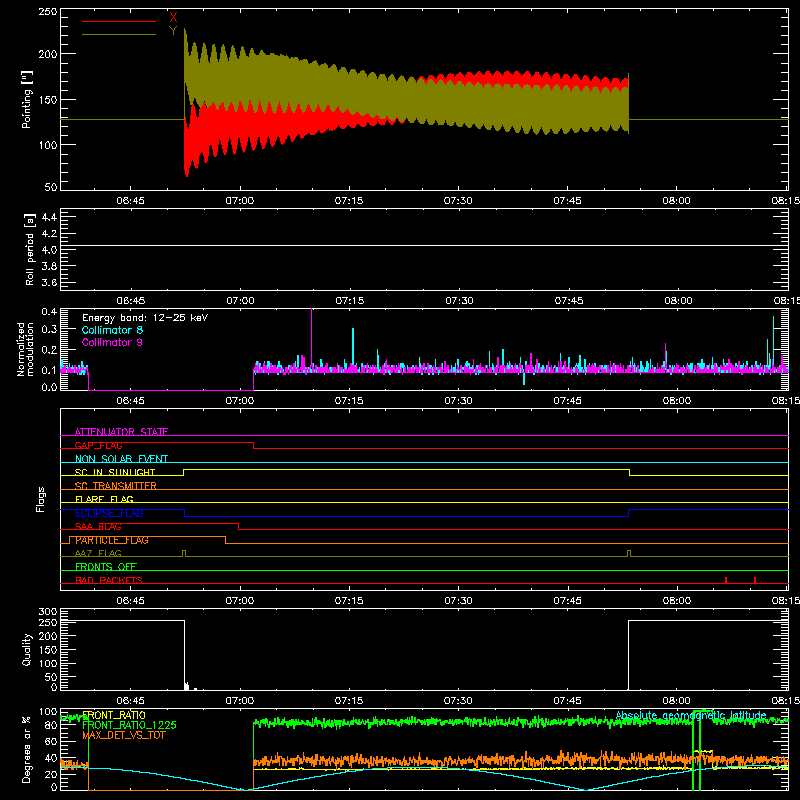Image resolution: width=800 pixels, height=800 pixels.
Task: Select the cyan Collimator 8 legend entry
Action: coord(112,330)
